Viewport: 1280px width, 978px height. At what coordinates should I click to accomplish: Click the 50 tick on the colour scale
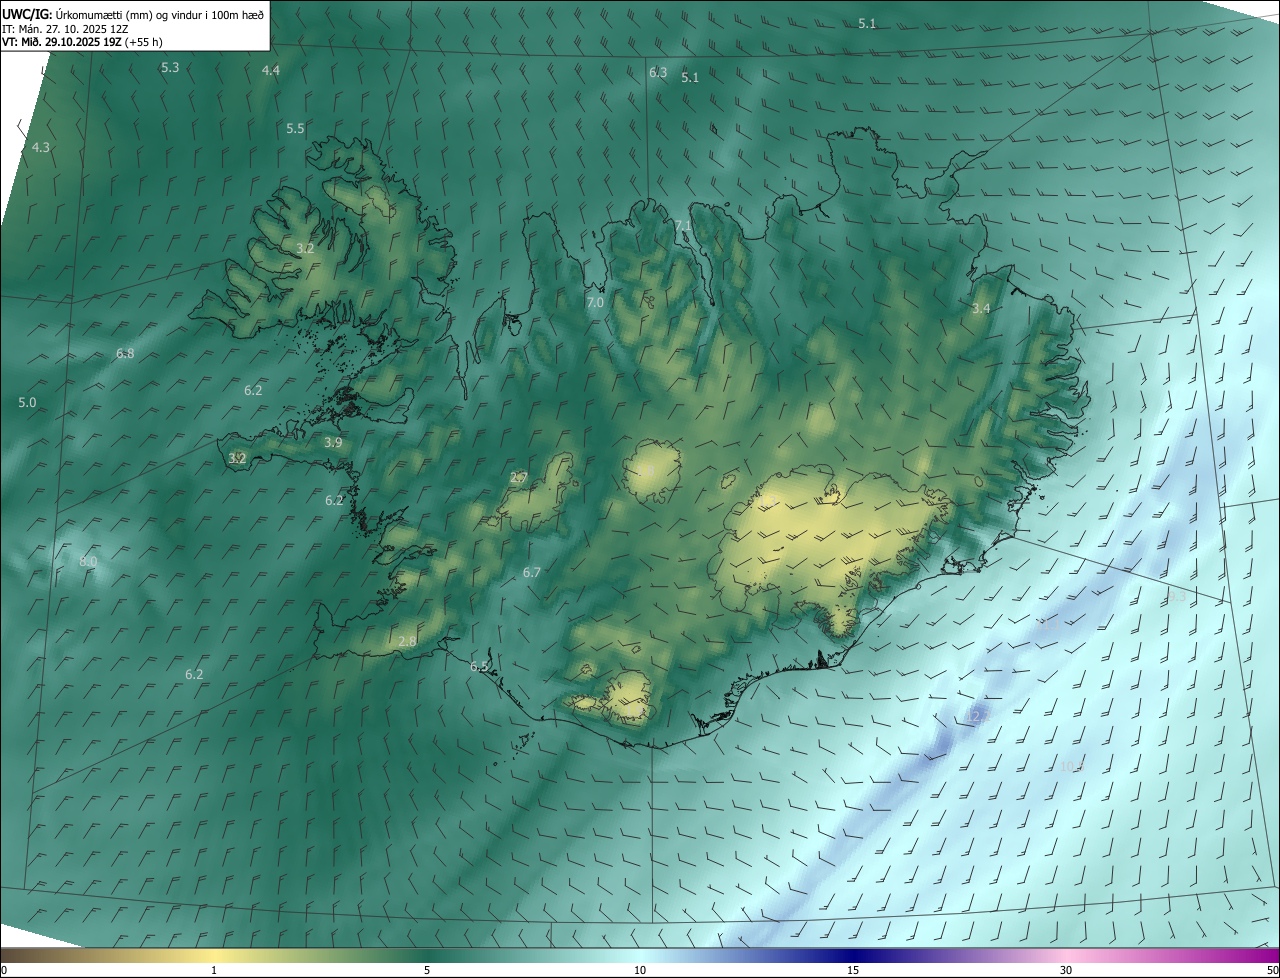pyautogui.click(x=1272, y=970)
